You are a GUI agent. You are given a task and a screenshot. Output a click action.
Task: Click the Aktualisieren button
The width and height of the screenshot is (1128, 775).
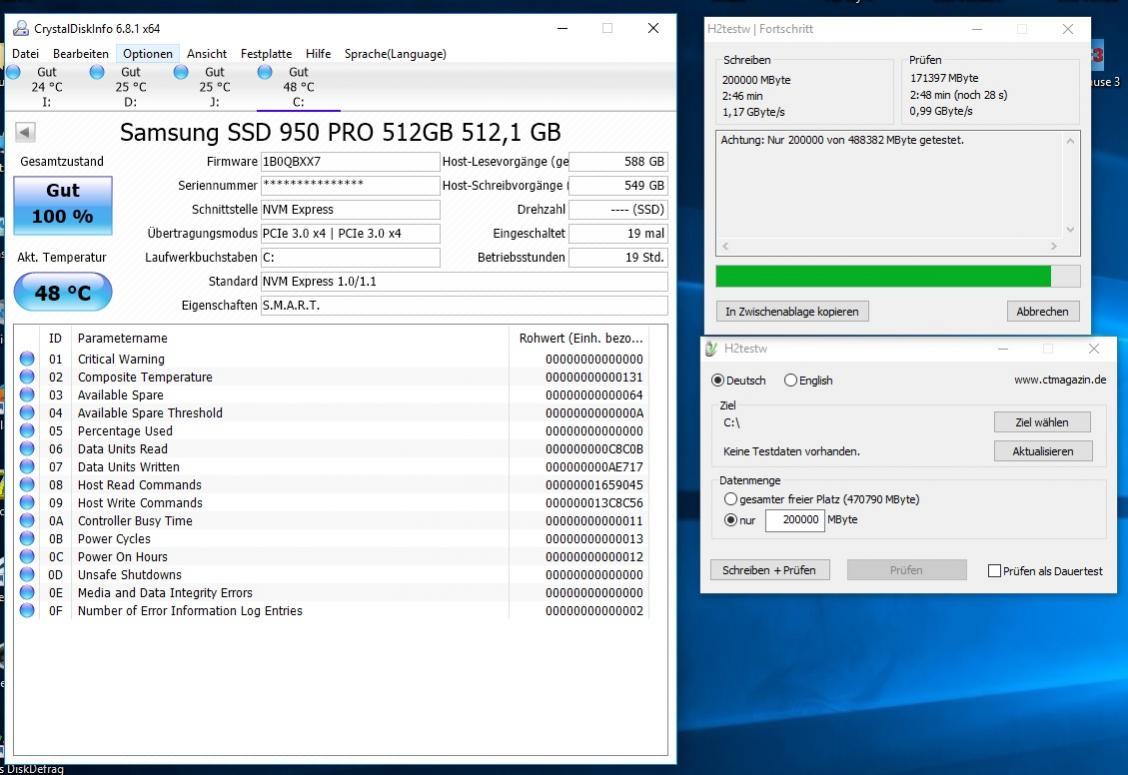1043,451
